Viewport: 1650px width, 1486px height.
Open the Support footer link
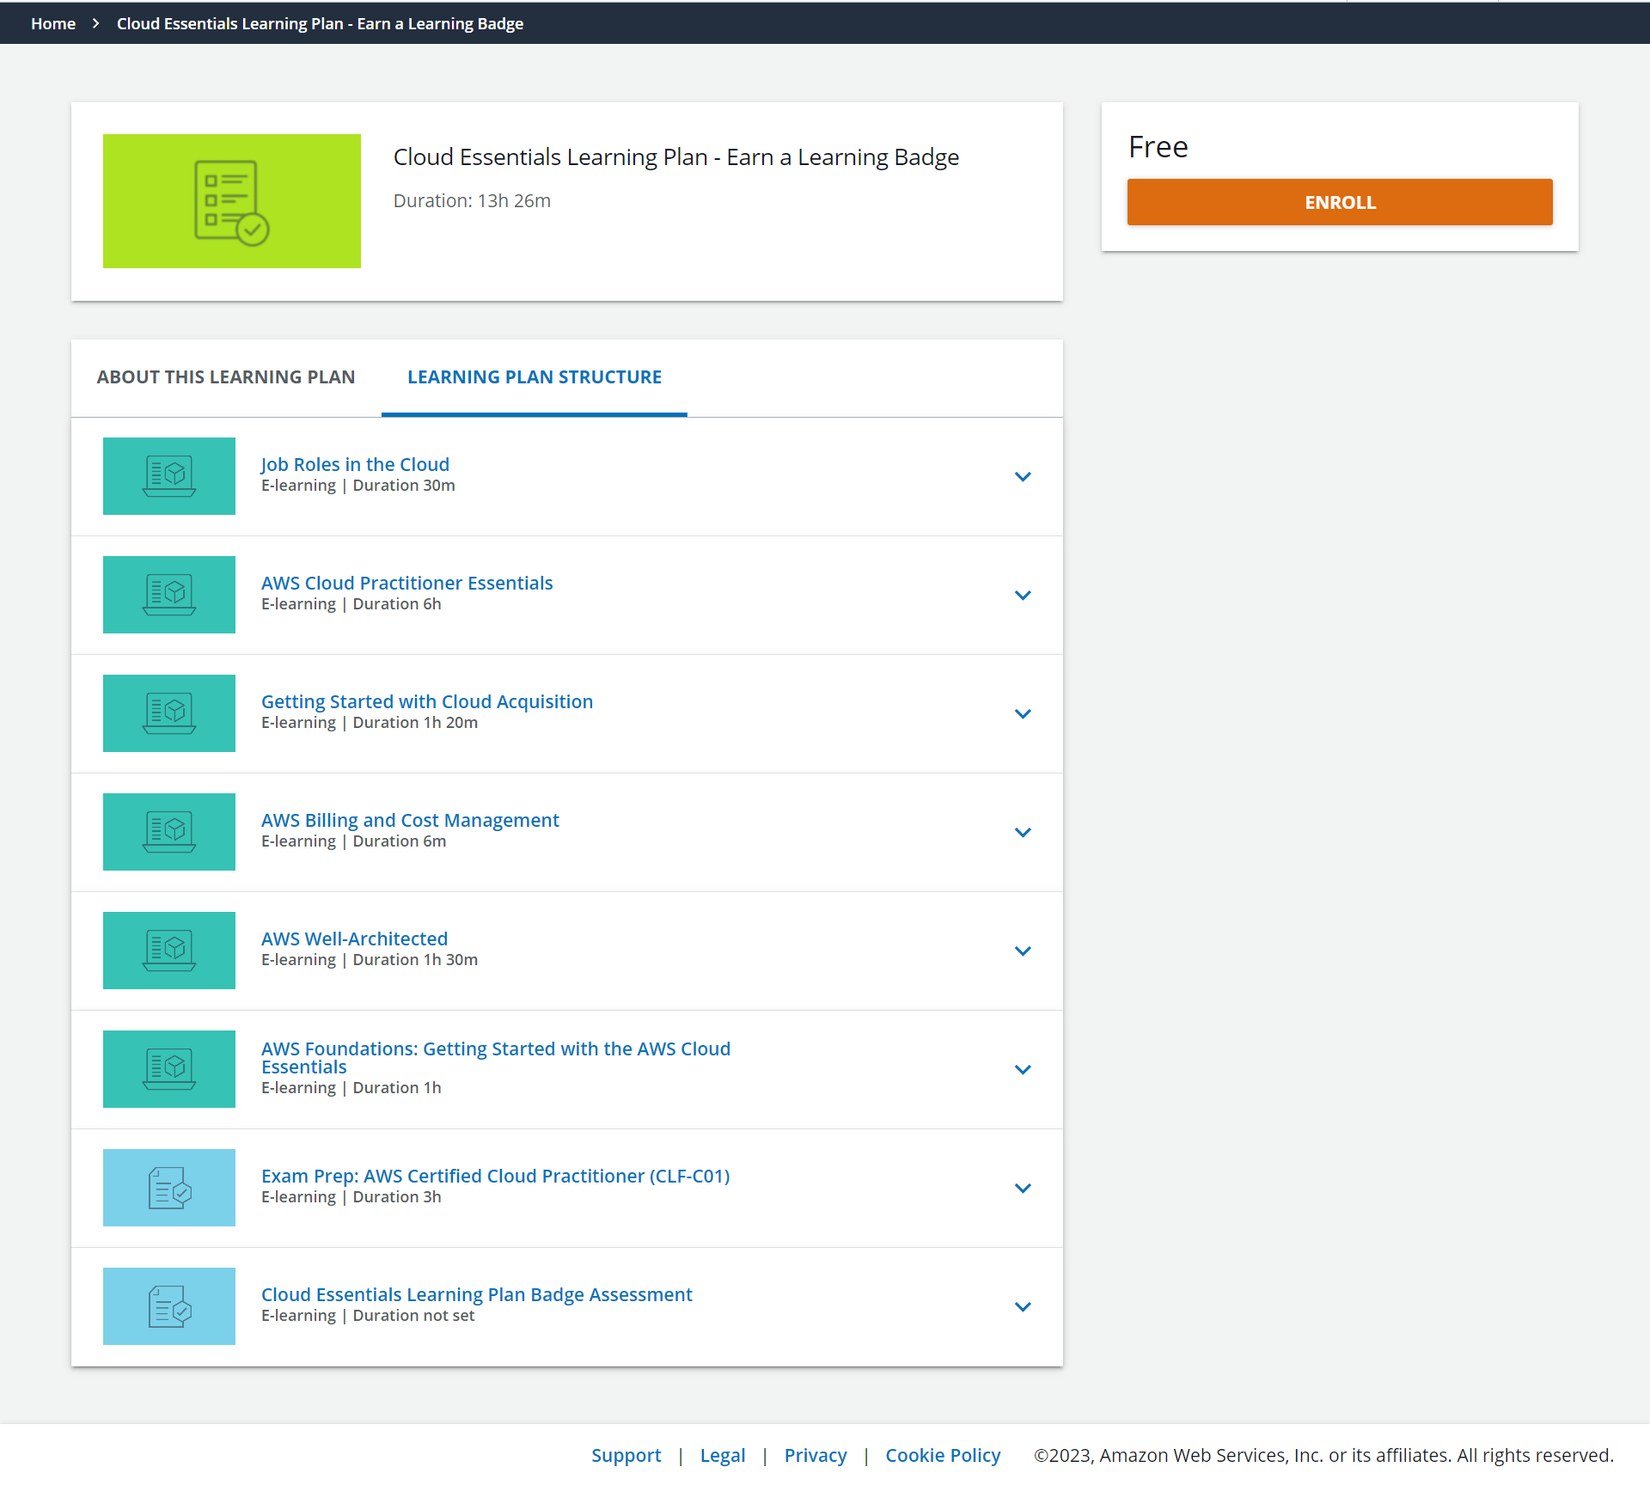pyautogui.click(x=626, y=1455)
